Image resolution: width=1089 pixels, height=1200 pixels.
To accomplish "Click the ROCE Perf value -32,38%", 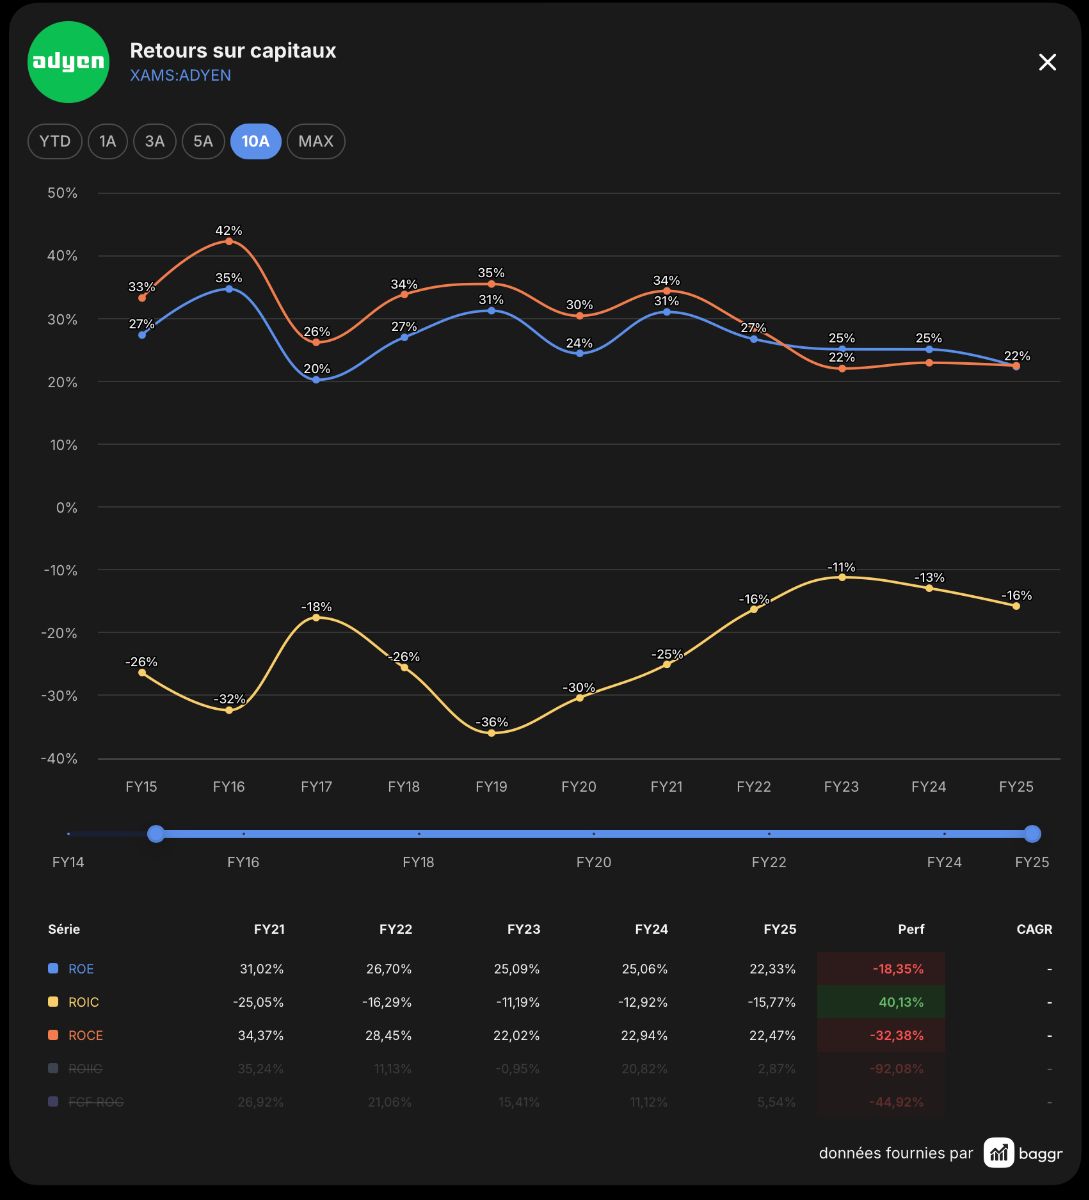I will (x=897, y=1035).
